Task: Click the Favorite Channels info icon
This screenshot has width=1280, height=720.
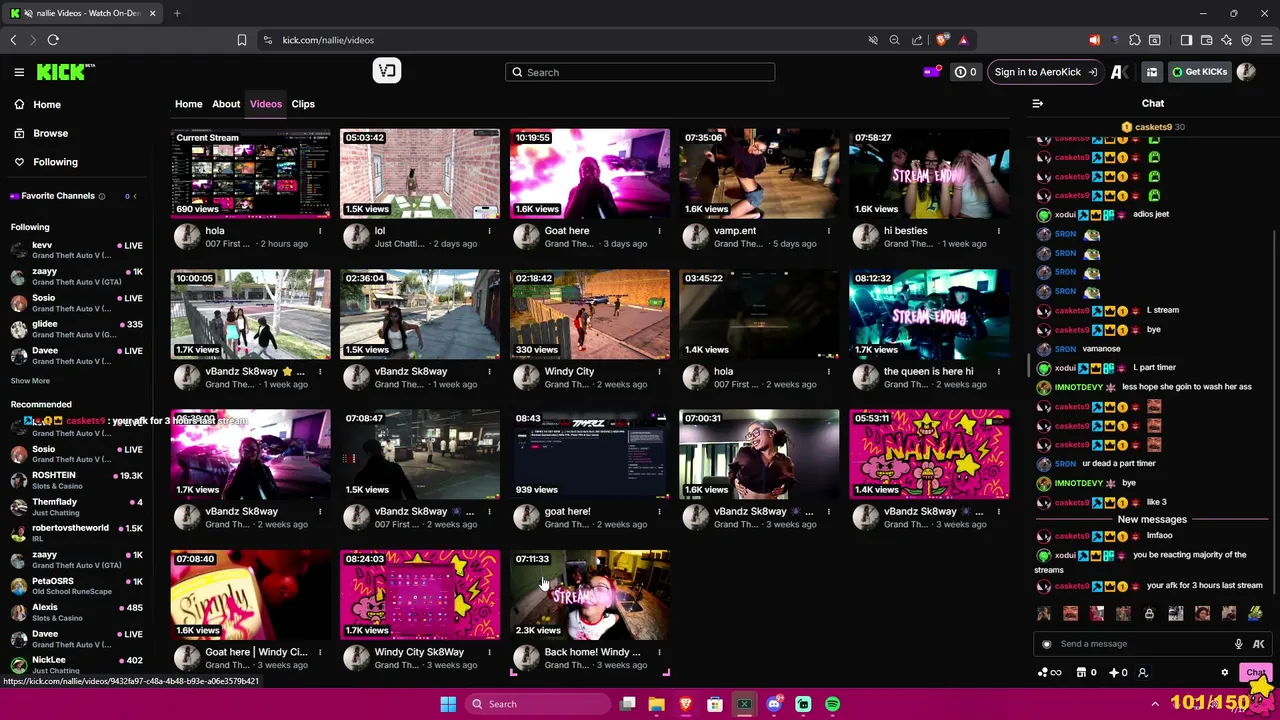Action: click(x=102, y=196)
